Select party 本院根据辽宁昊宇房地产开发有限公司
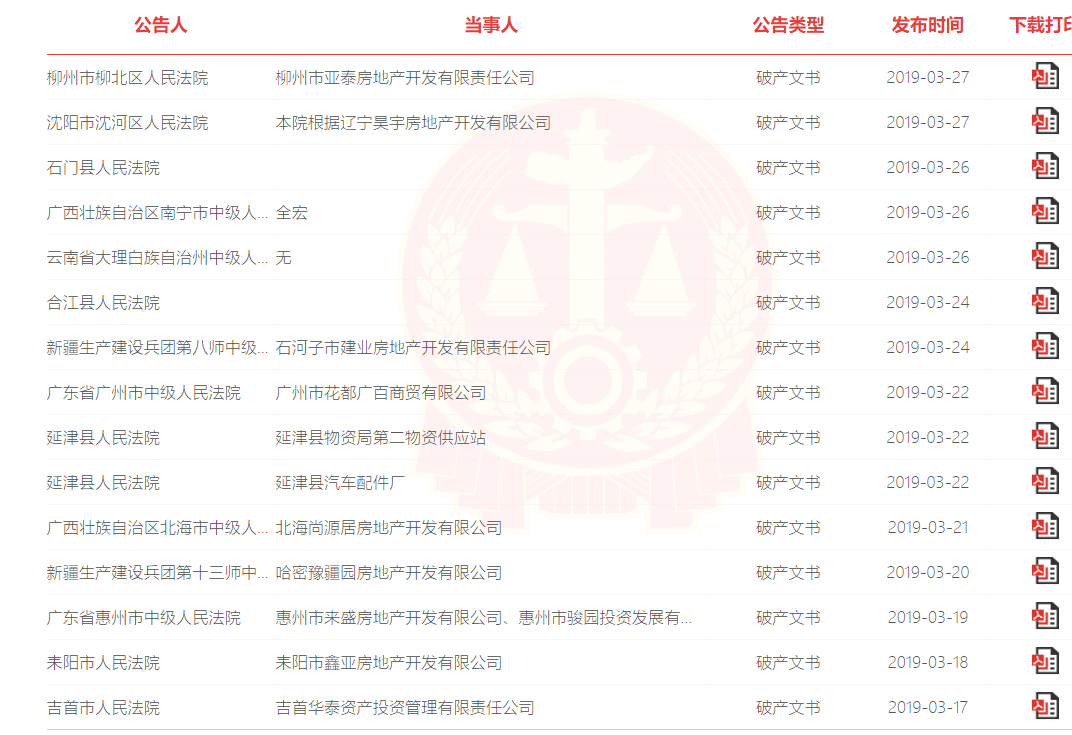Screen dimensions: 1072x735 tap(413, 123)
